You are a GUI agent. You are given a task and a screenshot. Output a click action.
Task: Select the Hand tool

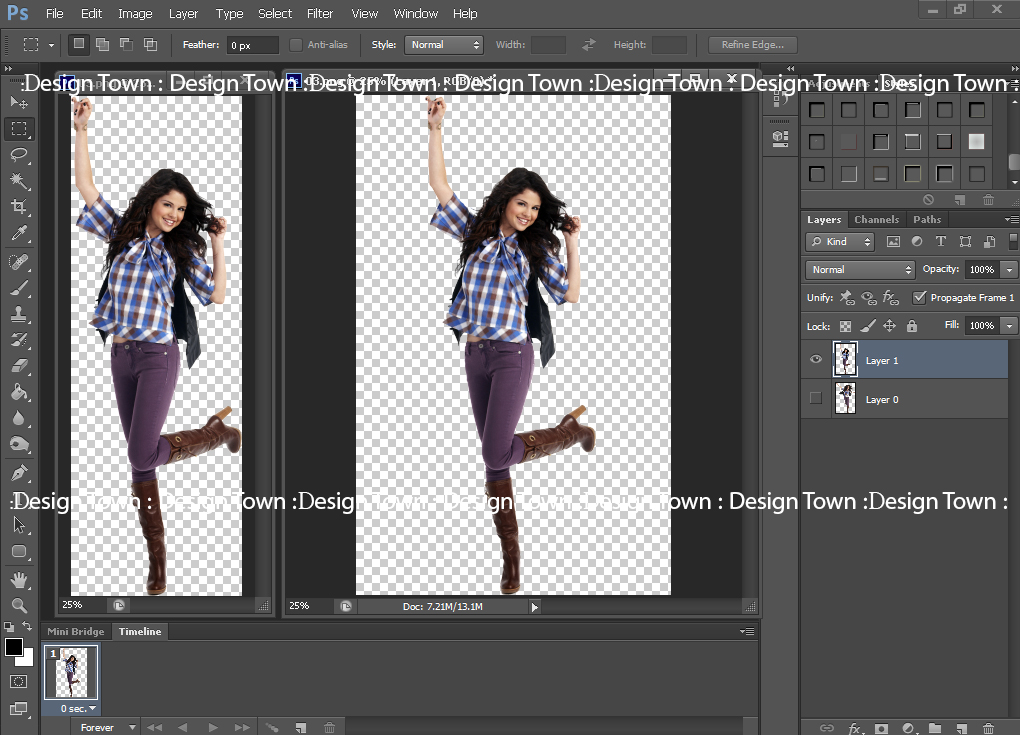(x=18, y=580)
